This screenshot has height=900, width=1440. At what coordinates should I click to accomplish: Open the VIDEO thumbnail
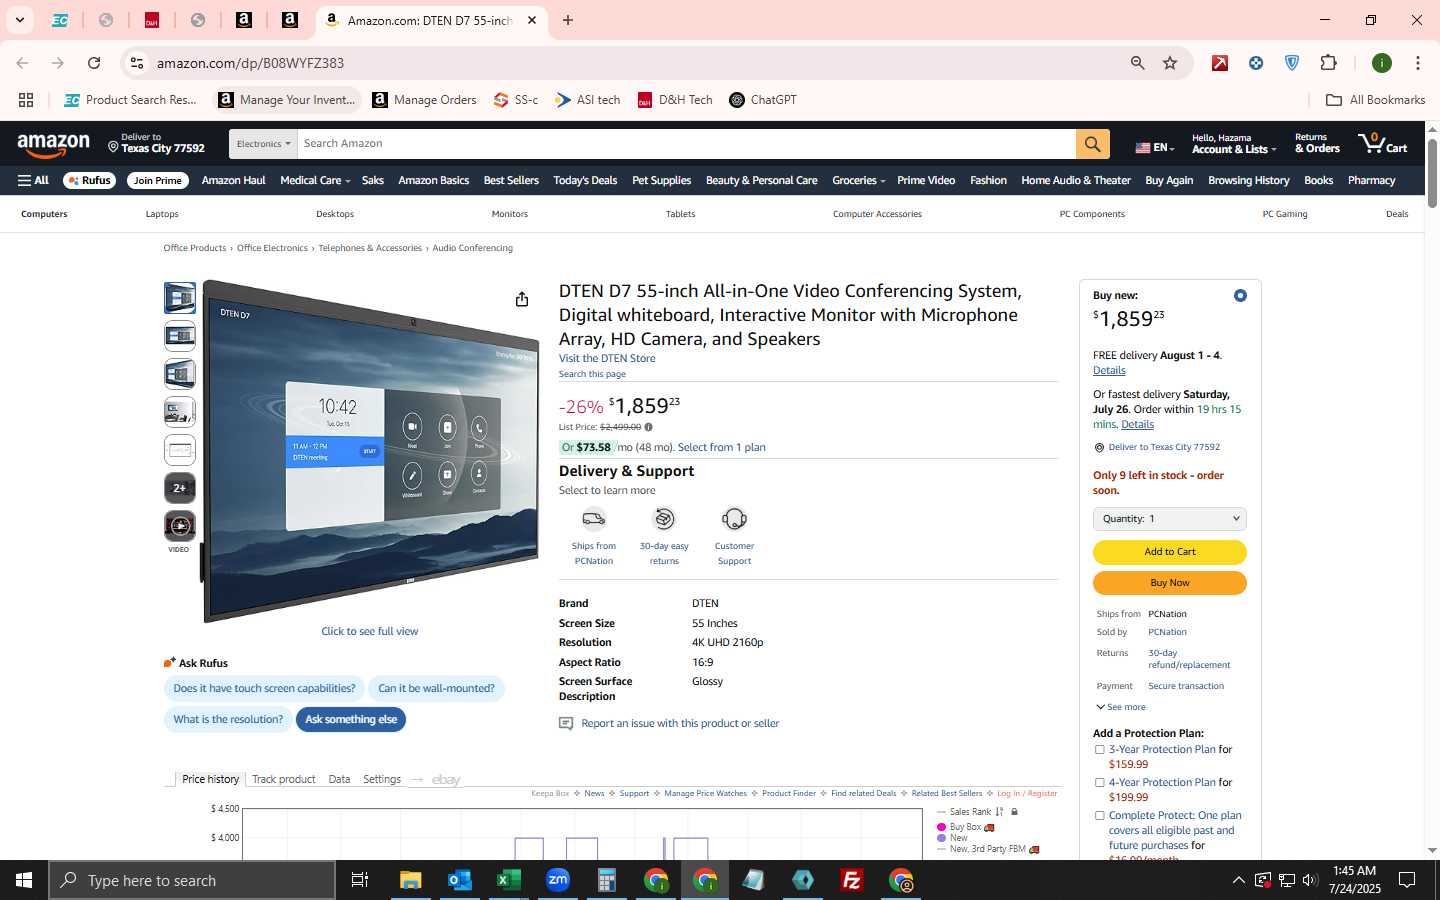click(180, 526)
